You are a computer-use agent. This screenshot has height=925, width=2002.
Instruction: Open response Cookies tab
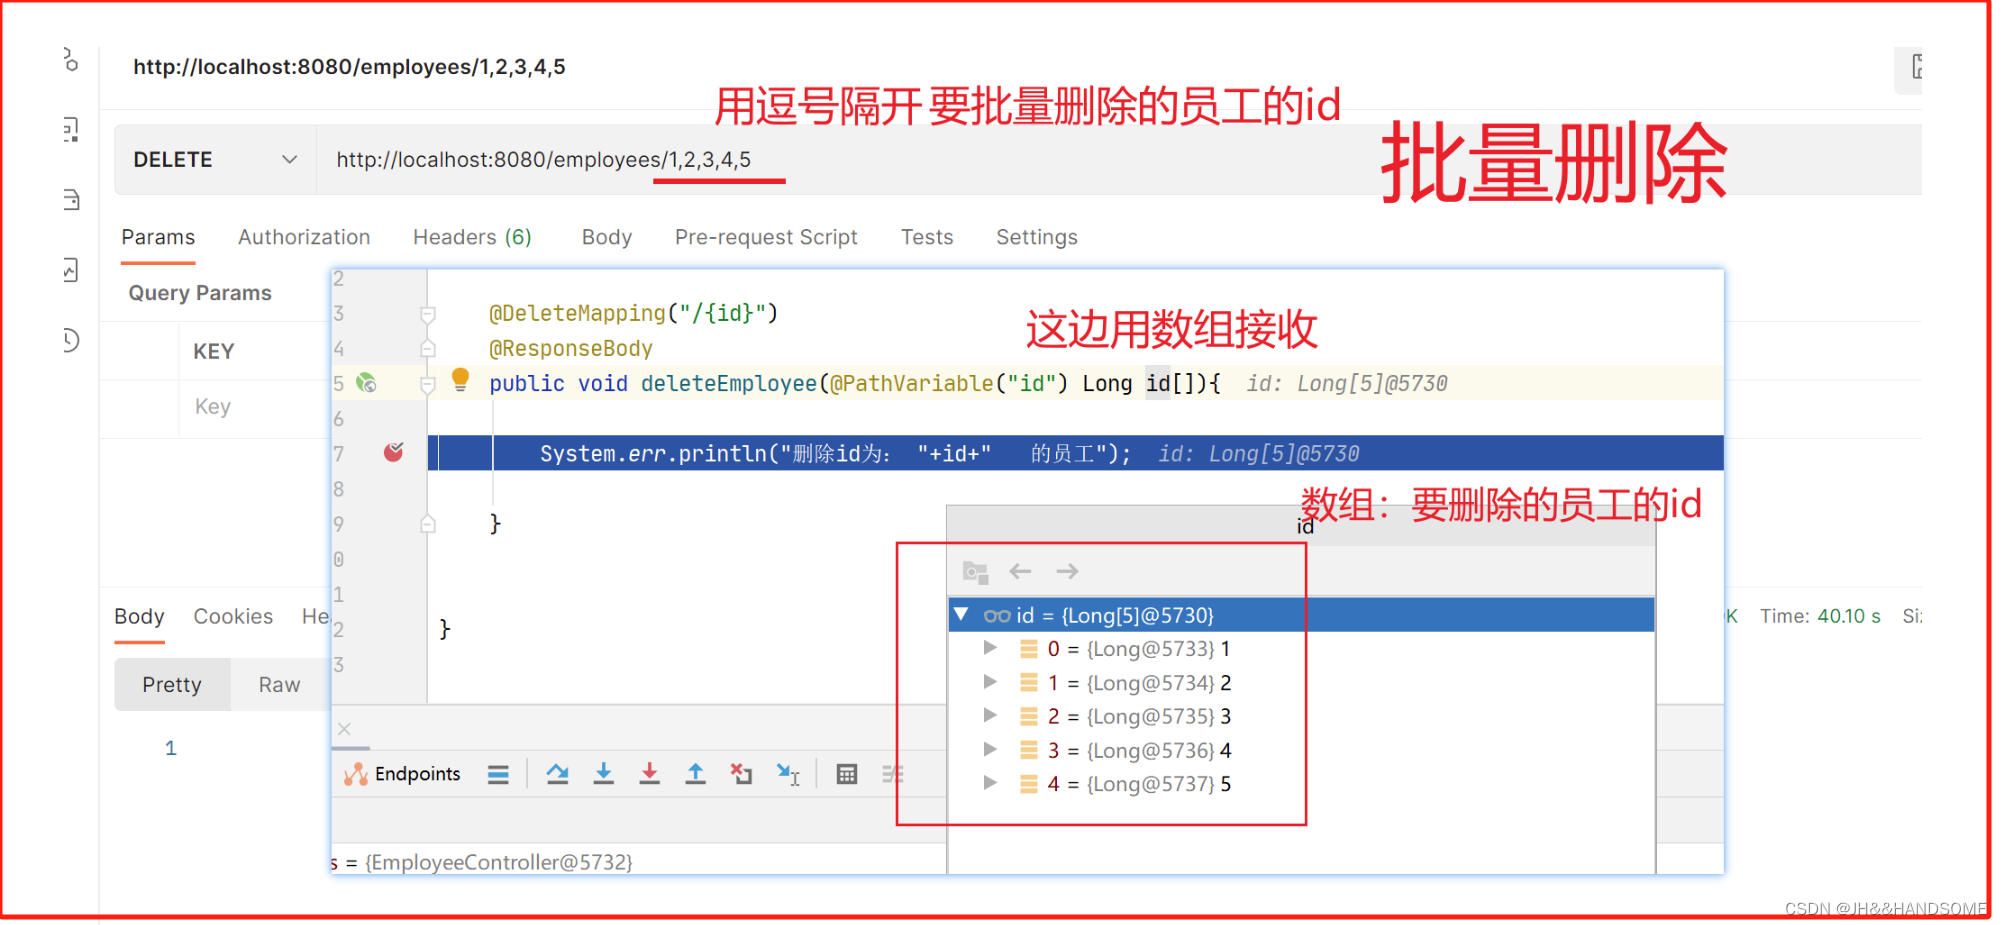233,616
